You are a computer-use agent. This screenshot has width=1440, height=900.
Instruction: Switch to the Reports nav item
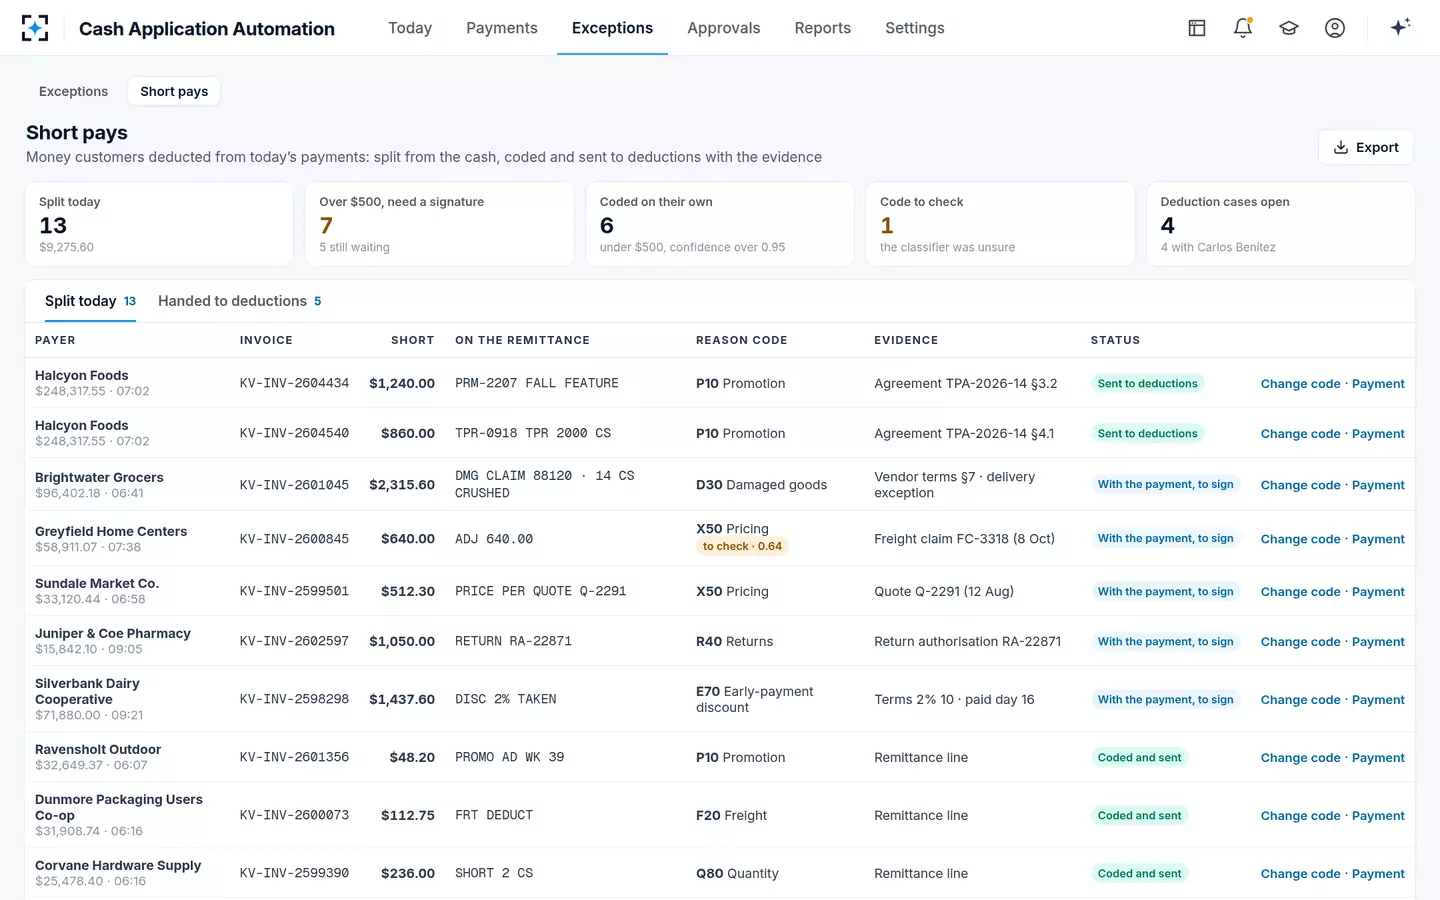pos(823,28)
